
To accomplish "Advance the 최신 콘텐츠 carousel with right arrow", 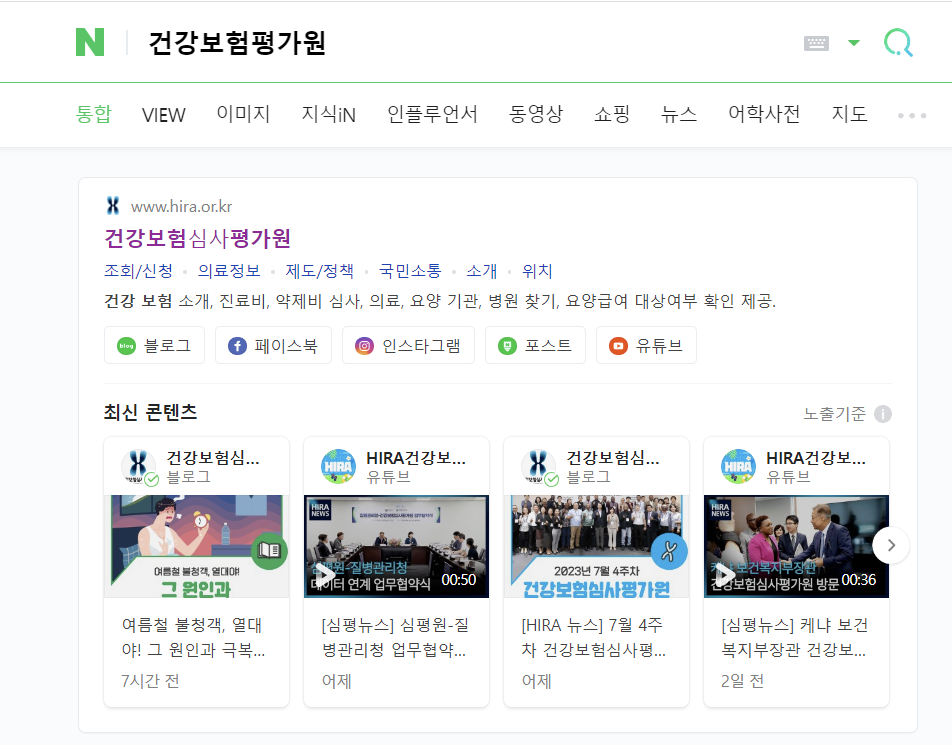I will pyautogui.click(x=890, y=544).
